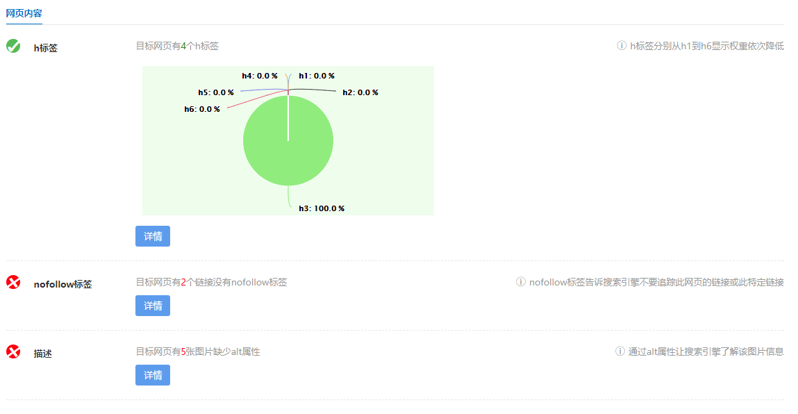
Task: Select the h2: 0.0 % chart label
Action: [360, 93]
